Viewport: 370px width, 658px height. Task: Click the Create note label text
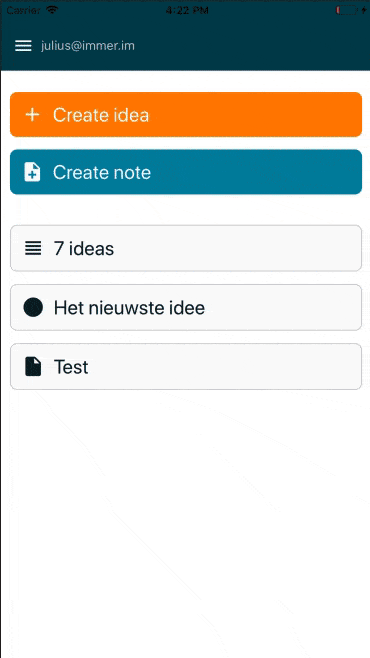tap(102, 172)
